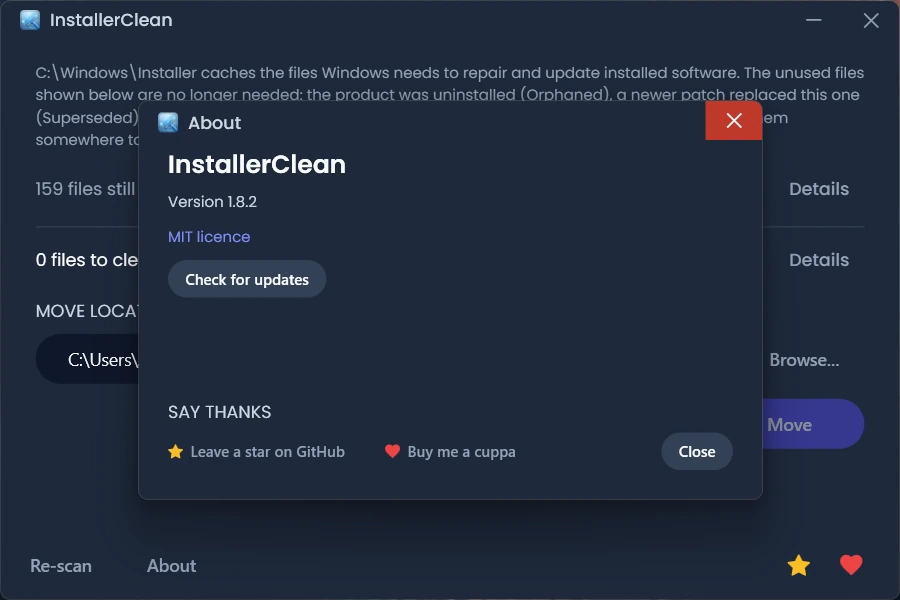The width and height of the screenshot is (900, 600).
Task: Click the Check for updates button
Action: click(x=247, y=279)
